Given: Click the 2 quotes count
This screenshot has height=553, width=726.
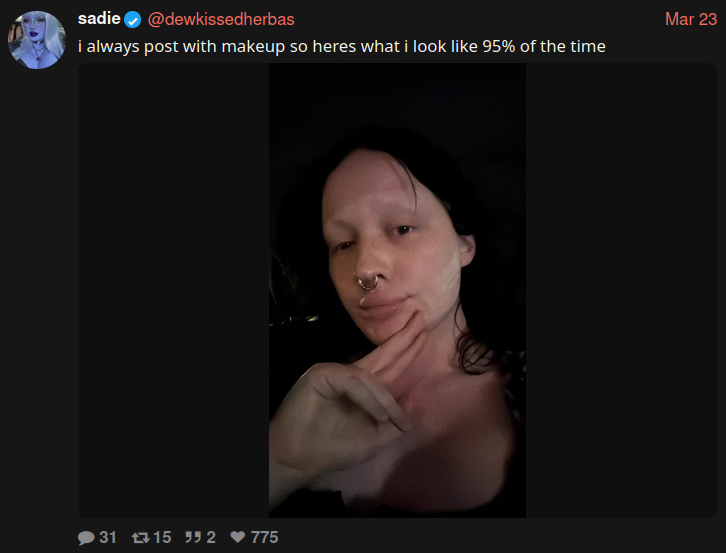Looking at the screenshot, I should click(211, 537).
